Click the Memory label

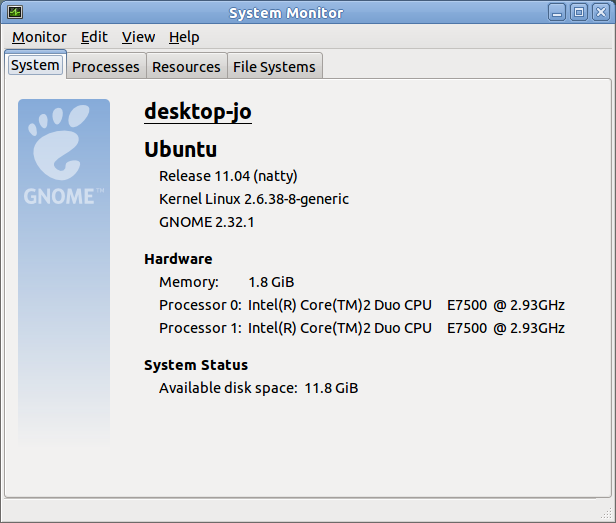[189, 282]
